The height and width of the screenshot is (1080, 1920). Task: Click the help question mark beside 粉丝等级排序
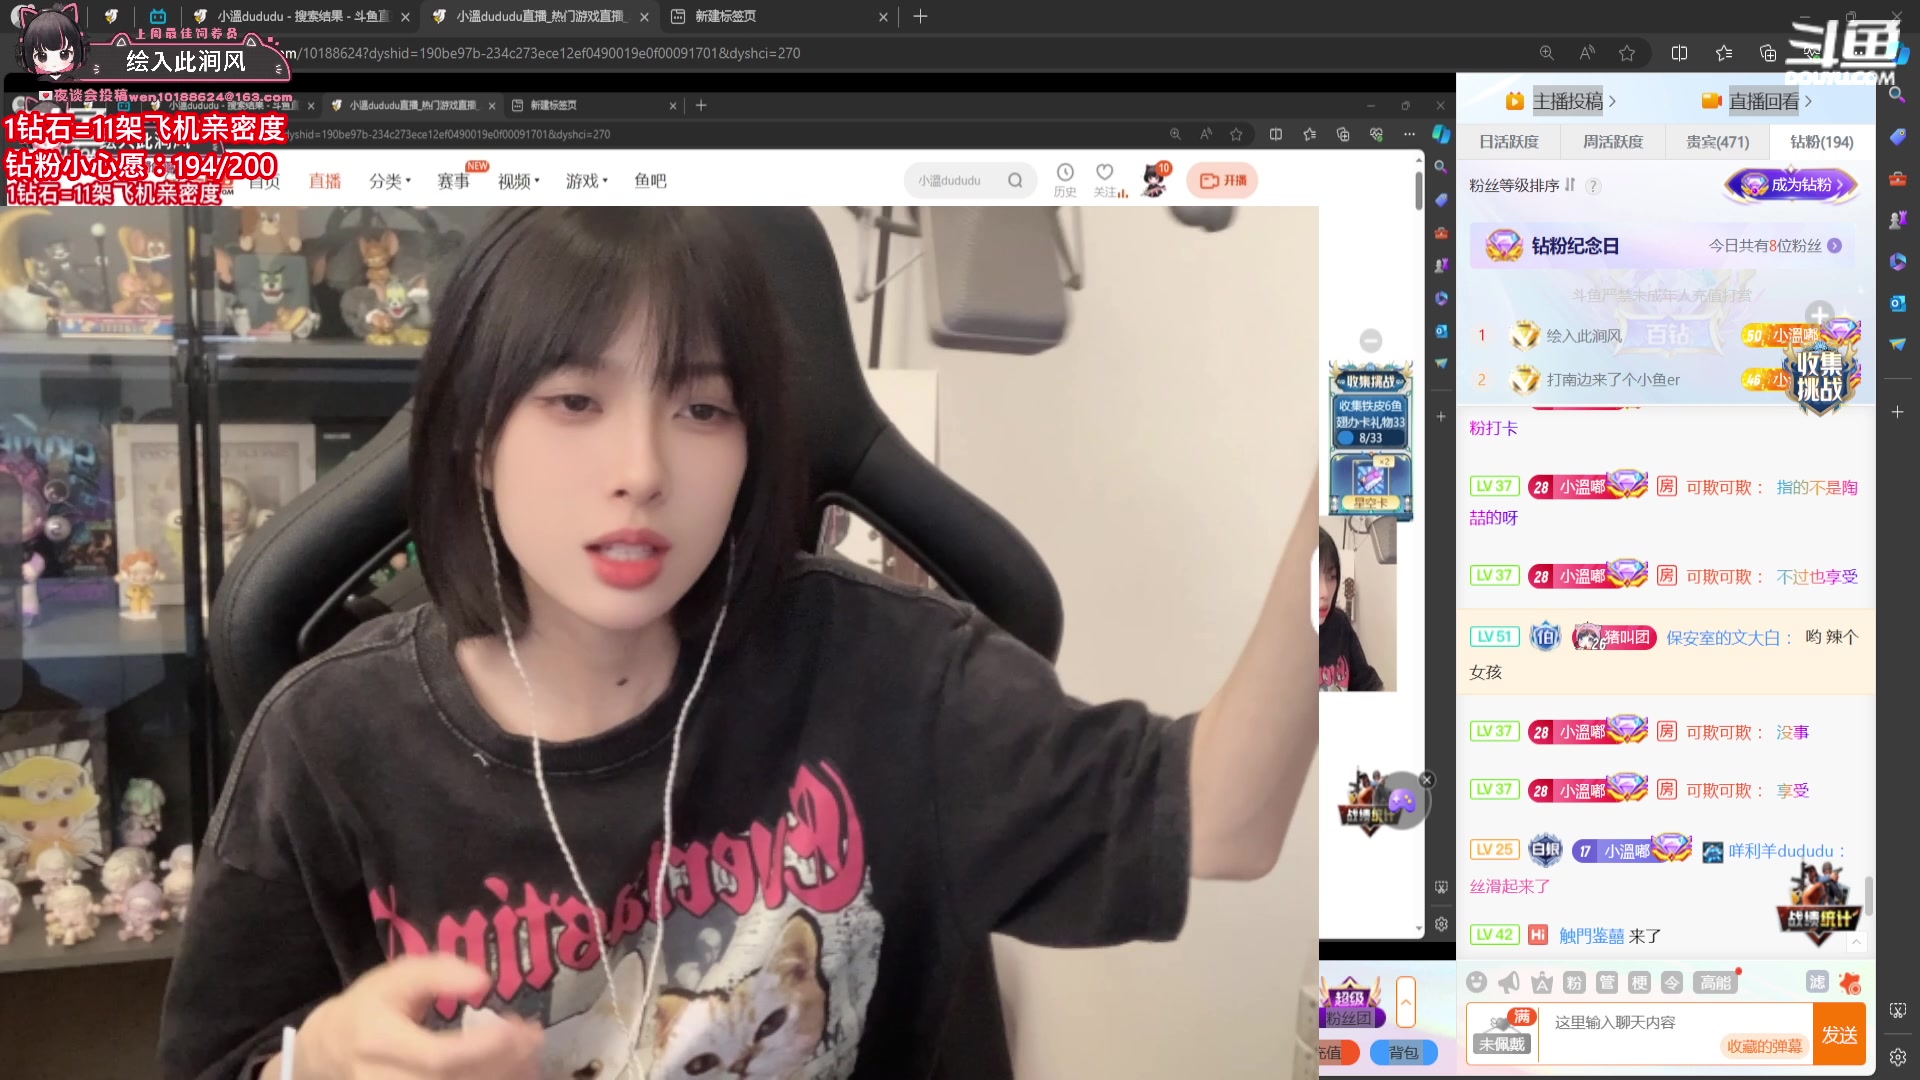[1593, 185]
